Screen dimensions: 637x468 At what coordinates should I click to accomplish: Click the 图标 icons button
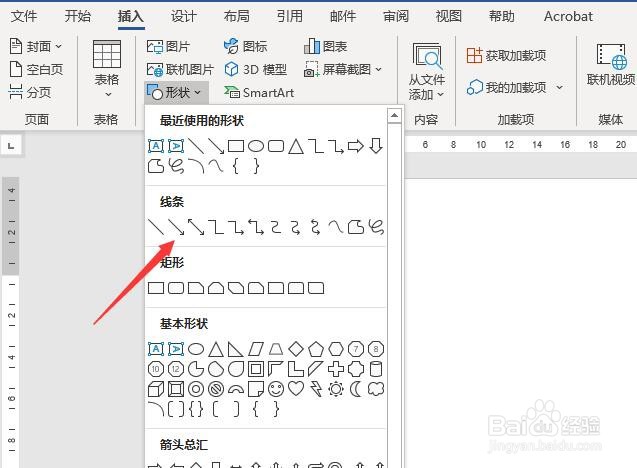pos(245,46)
